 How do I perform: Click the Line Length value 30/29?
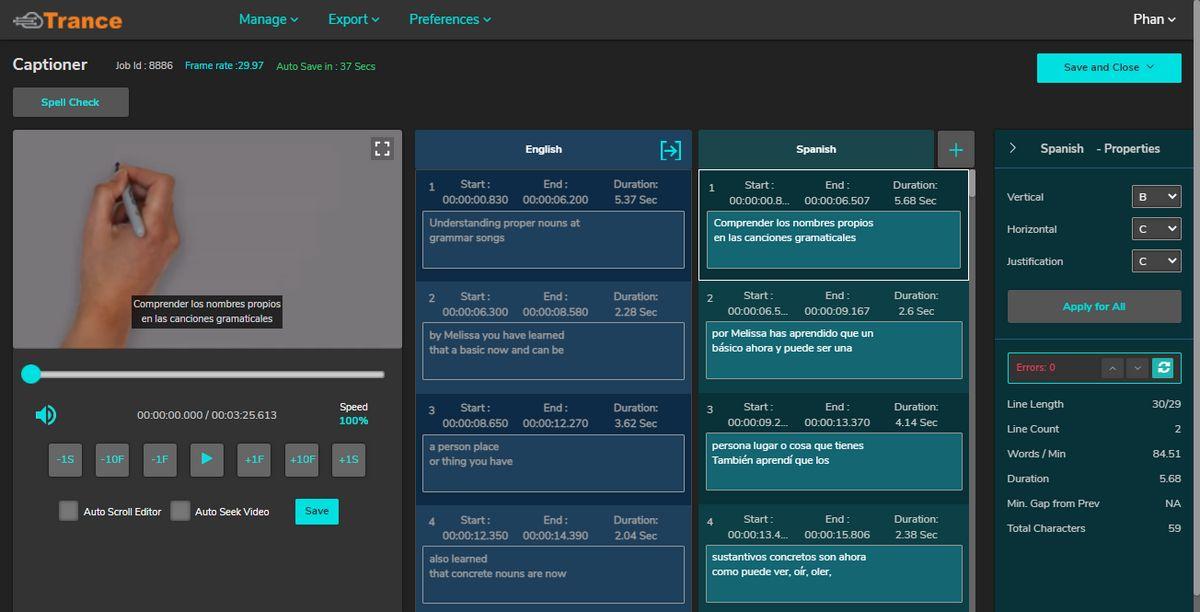1167,404
